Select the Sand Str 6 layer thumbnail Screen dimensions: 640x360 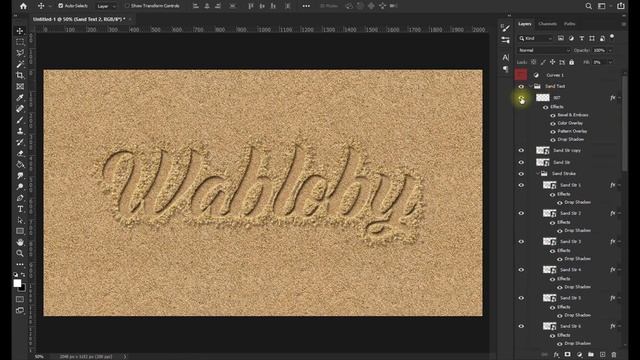click(x=549, y=326)
